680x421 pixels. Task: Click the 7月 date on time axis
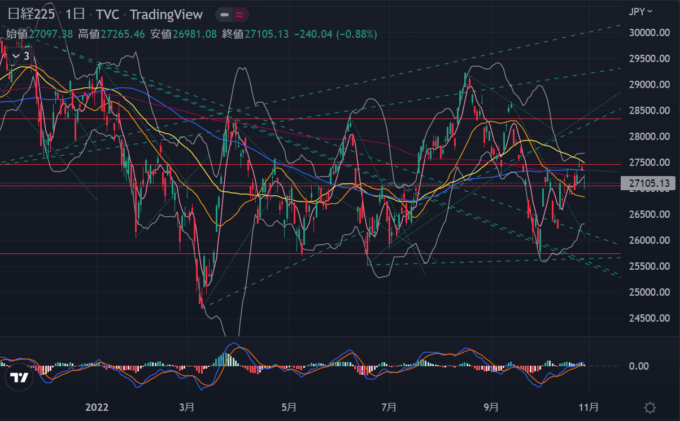tap(391, 408)
